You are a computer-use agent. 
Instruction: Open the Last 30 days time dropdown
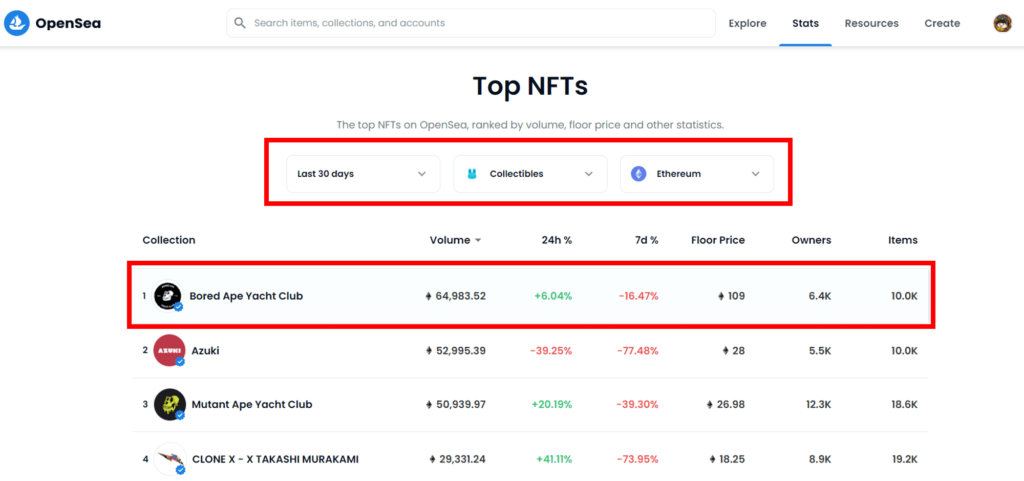coord(363,174)
